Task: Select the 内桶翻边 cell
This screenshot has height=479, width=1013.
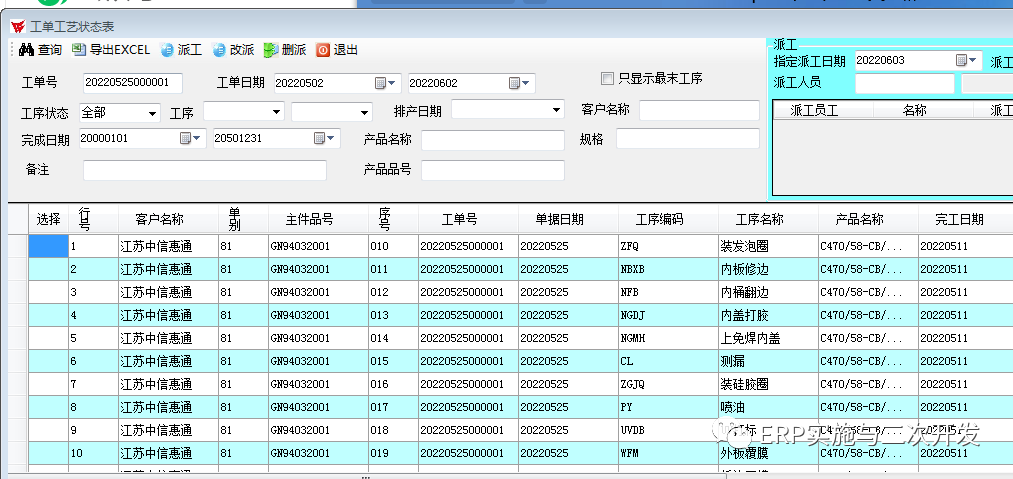Action: 768,292
